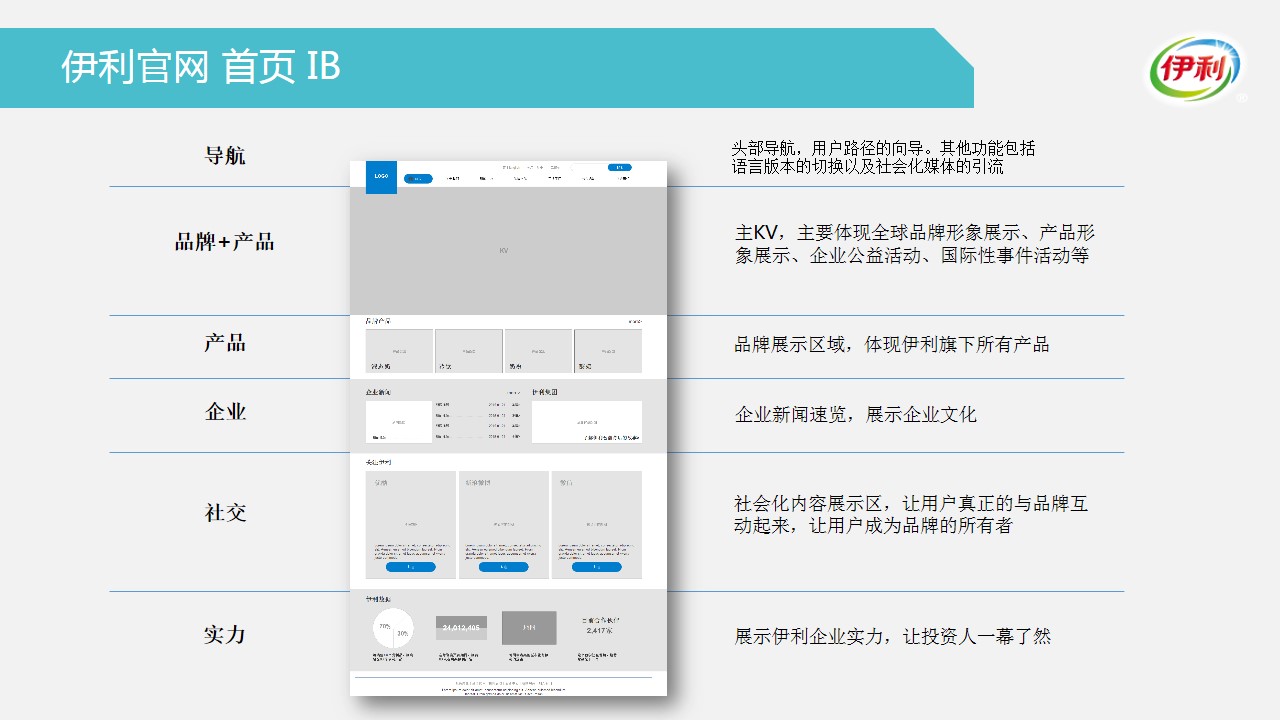
Task: Click the large gray KV banner placeholder
Action: click(508, 250)
